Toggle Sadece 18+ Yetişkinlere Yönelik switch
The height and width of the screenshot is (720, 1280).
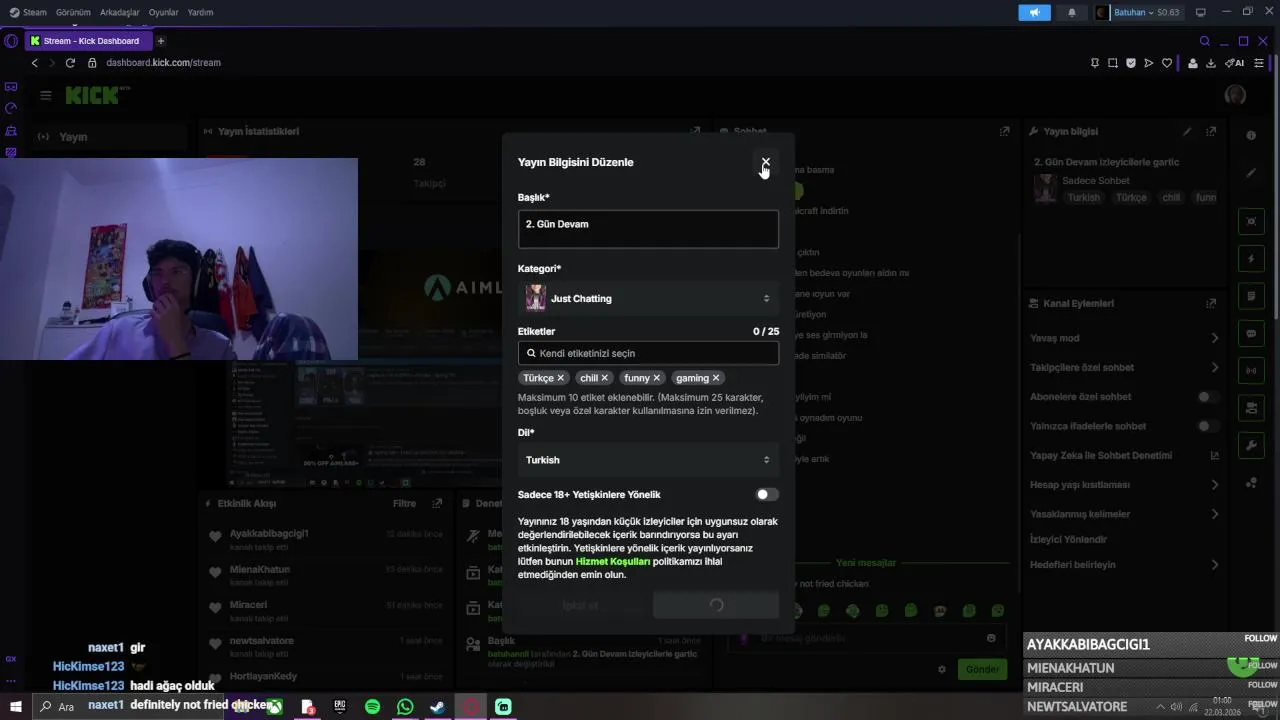[x=767, y=494]
